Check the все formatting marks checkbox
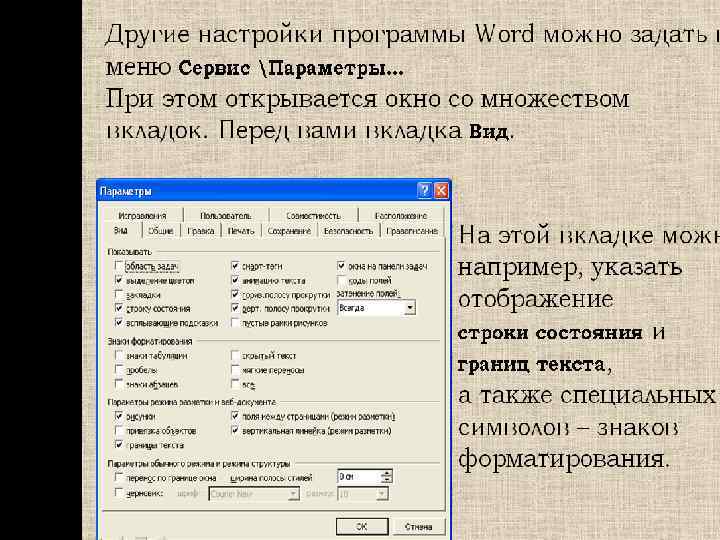 click(235, 384)
